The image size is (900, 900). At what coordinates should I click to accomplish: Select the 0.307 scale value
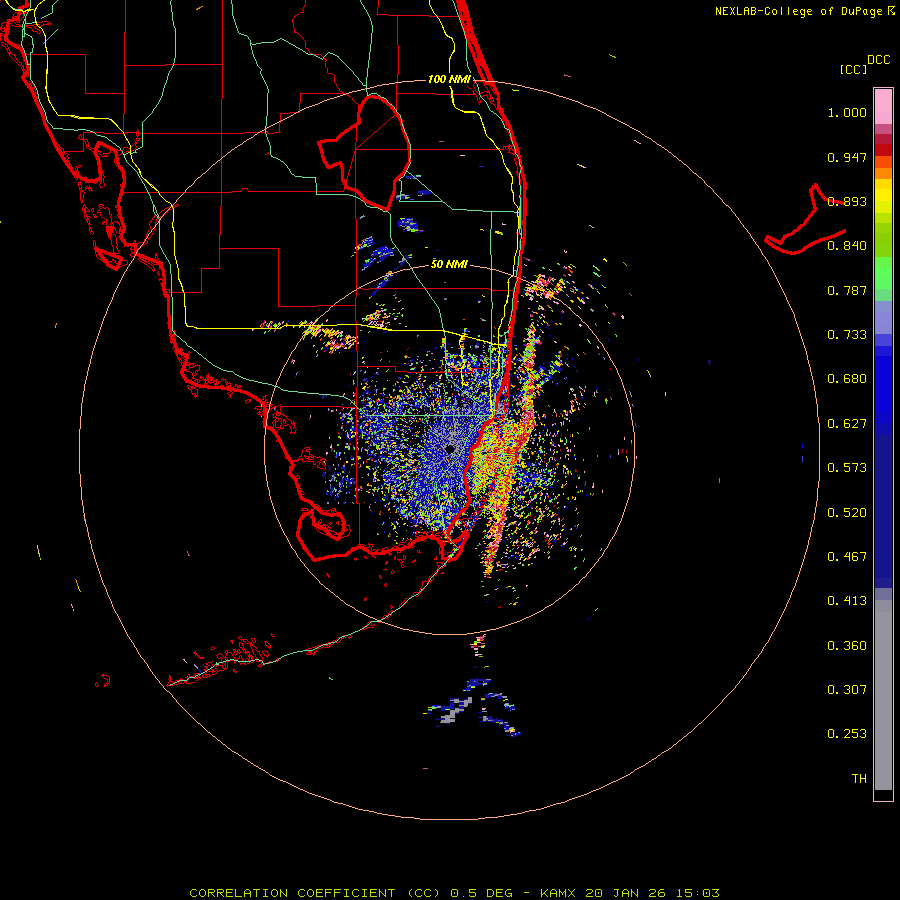(x=847, y=690)
